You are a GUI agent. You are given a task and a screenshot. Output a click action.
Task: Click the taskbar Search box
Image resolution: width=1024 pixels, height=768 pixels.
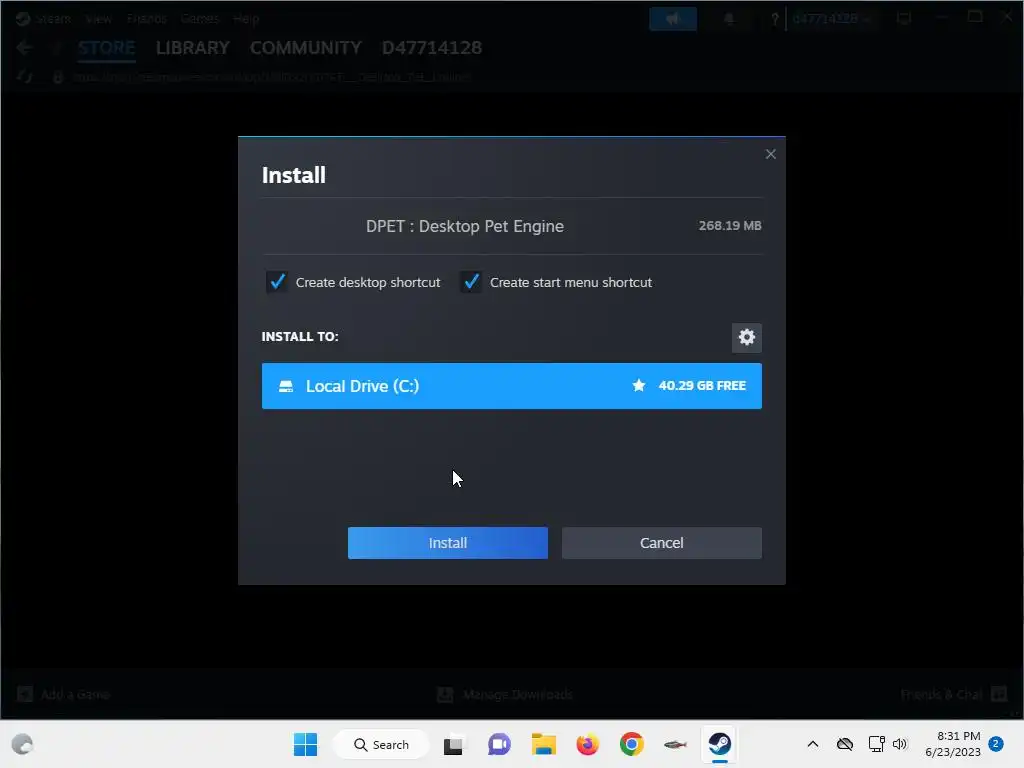(x=381, y=744)
